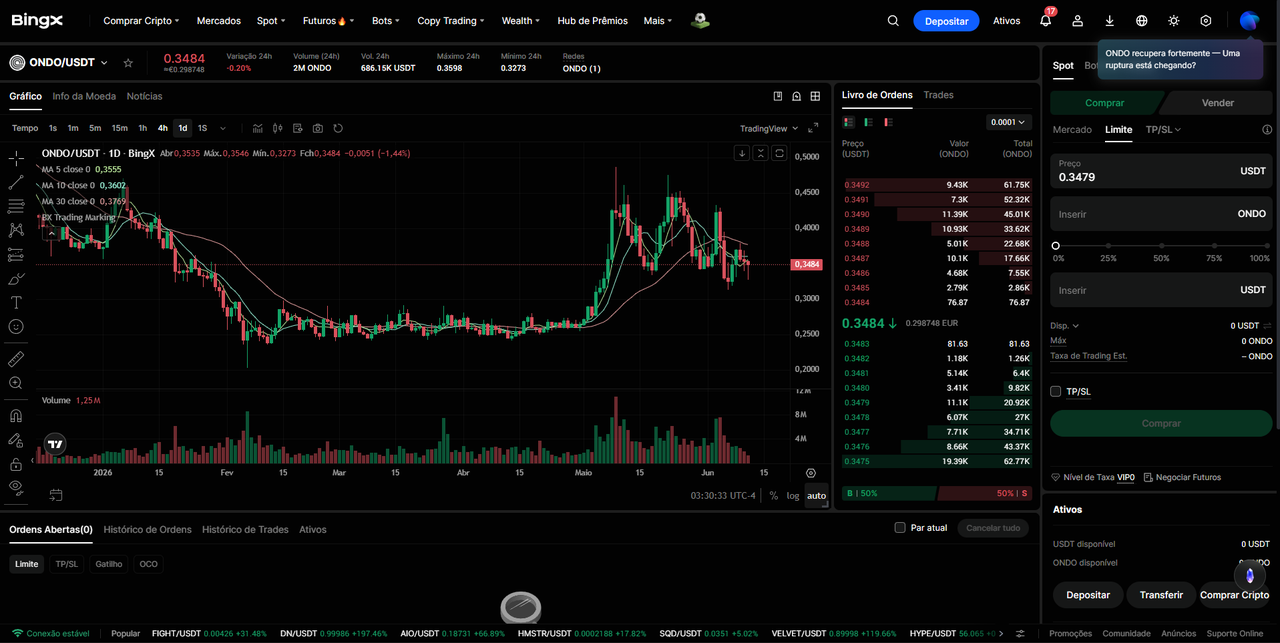Check the Par atual checkbox
Screen dimensions: 1280x643
pyautogui.click(x=900, y=527)
